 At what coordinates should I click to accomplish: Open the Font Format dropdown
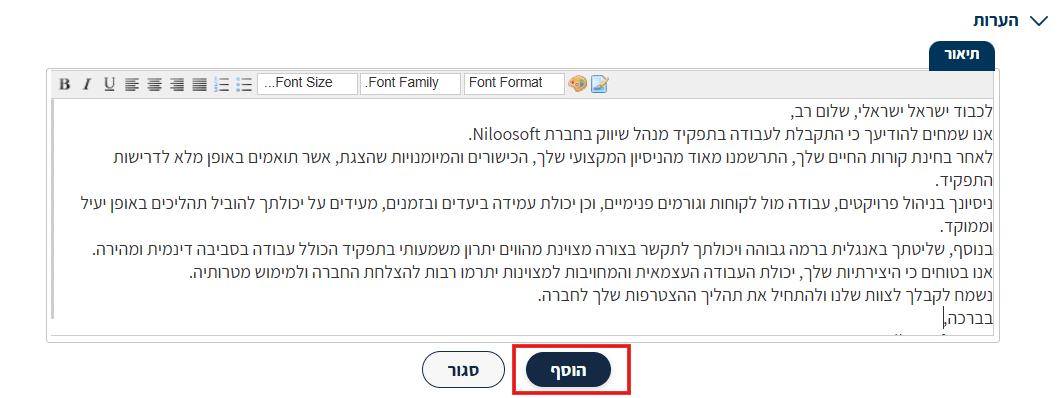(x=514, y=83)
